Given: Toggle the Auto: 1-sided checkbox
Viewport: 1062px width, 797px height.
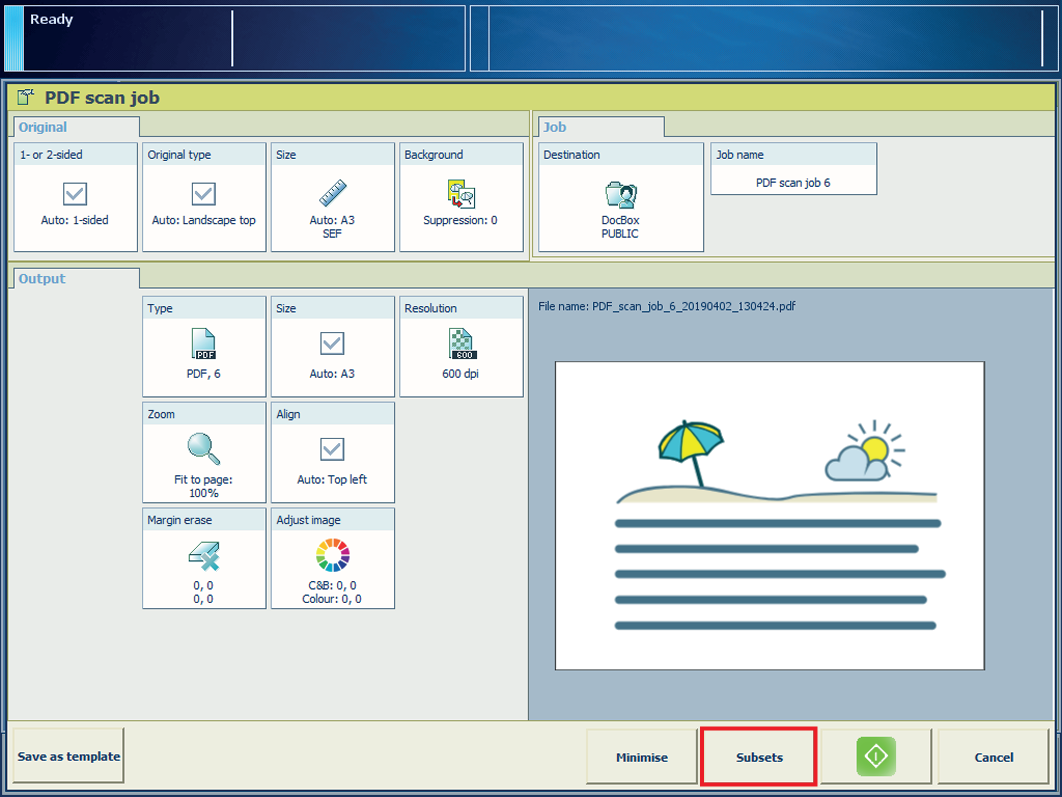Looking at the screenshot, I should coord(75,193).
